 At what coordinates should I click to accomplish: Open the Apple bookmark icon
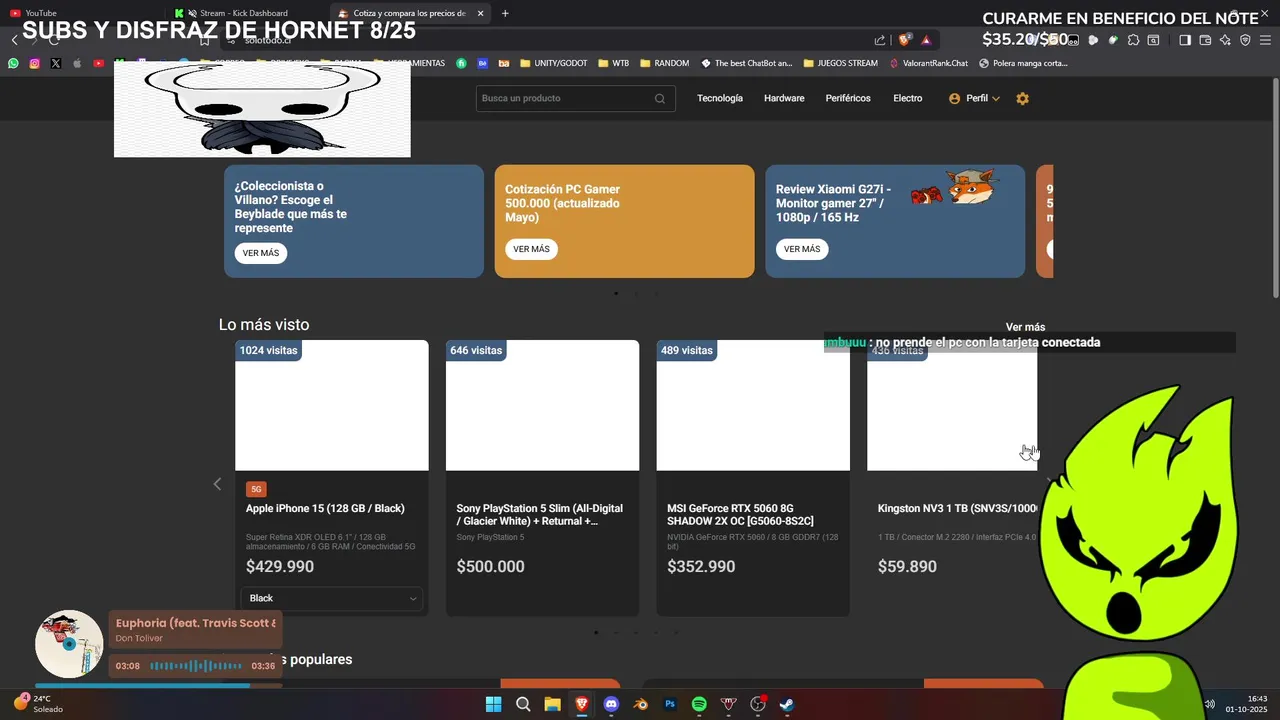click(77, 63)
